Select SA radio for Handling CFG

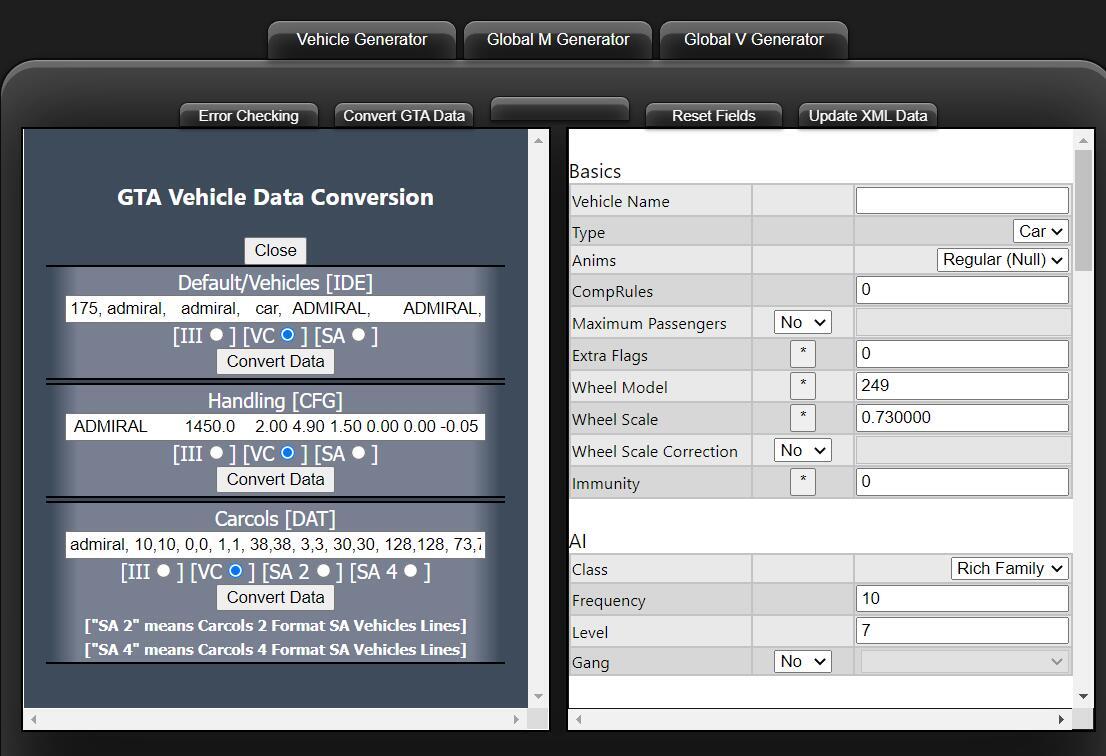(x=358, y=452)
